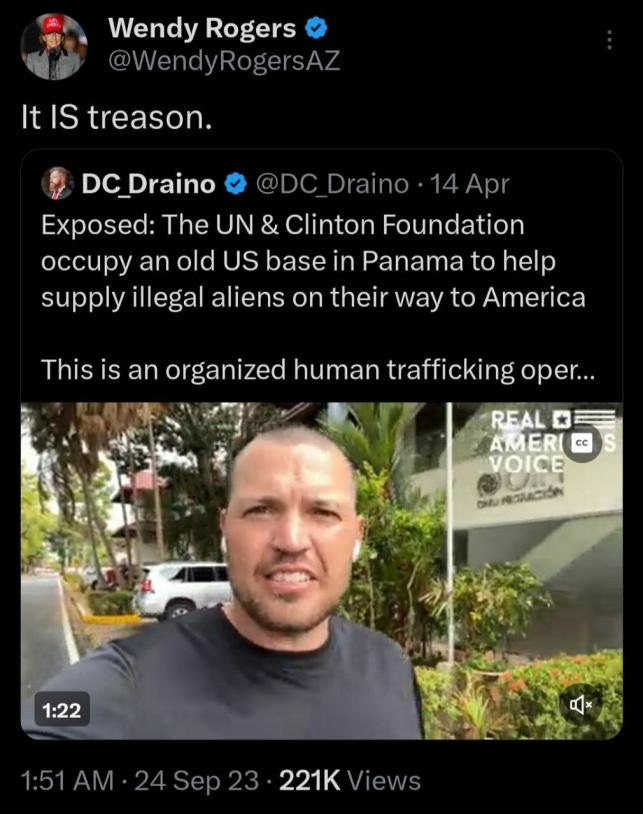Open the DC_Draino display name
The width and height of the screenshot is (643, 814).
coord(148,184)
